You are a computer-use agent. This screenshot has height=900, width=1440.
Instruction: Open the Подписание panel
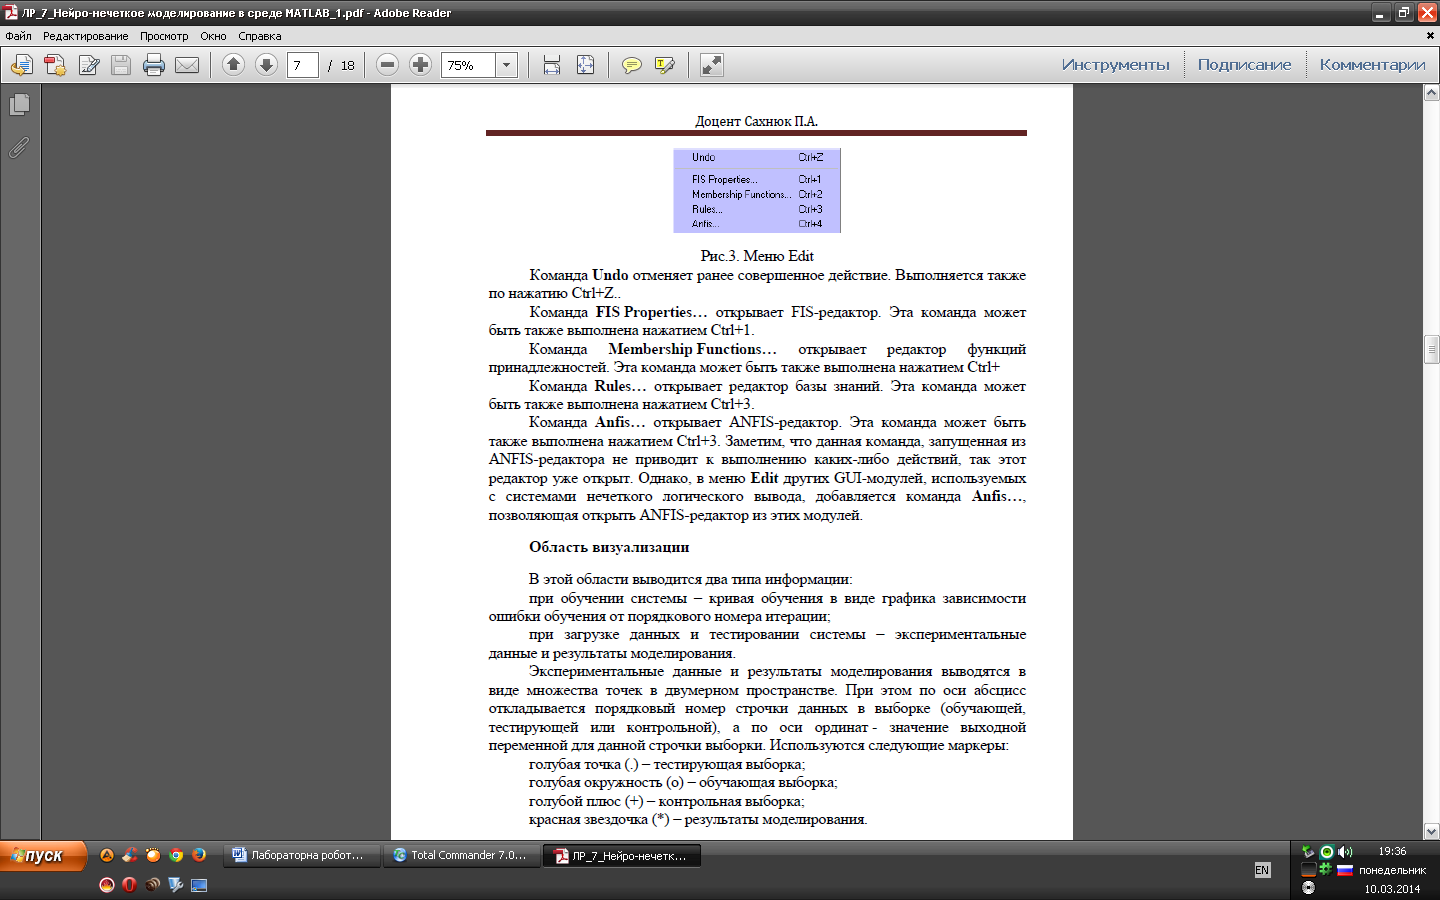click(1245, 65)
